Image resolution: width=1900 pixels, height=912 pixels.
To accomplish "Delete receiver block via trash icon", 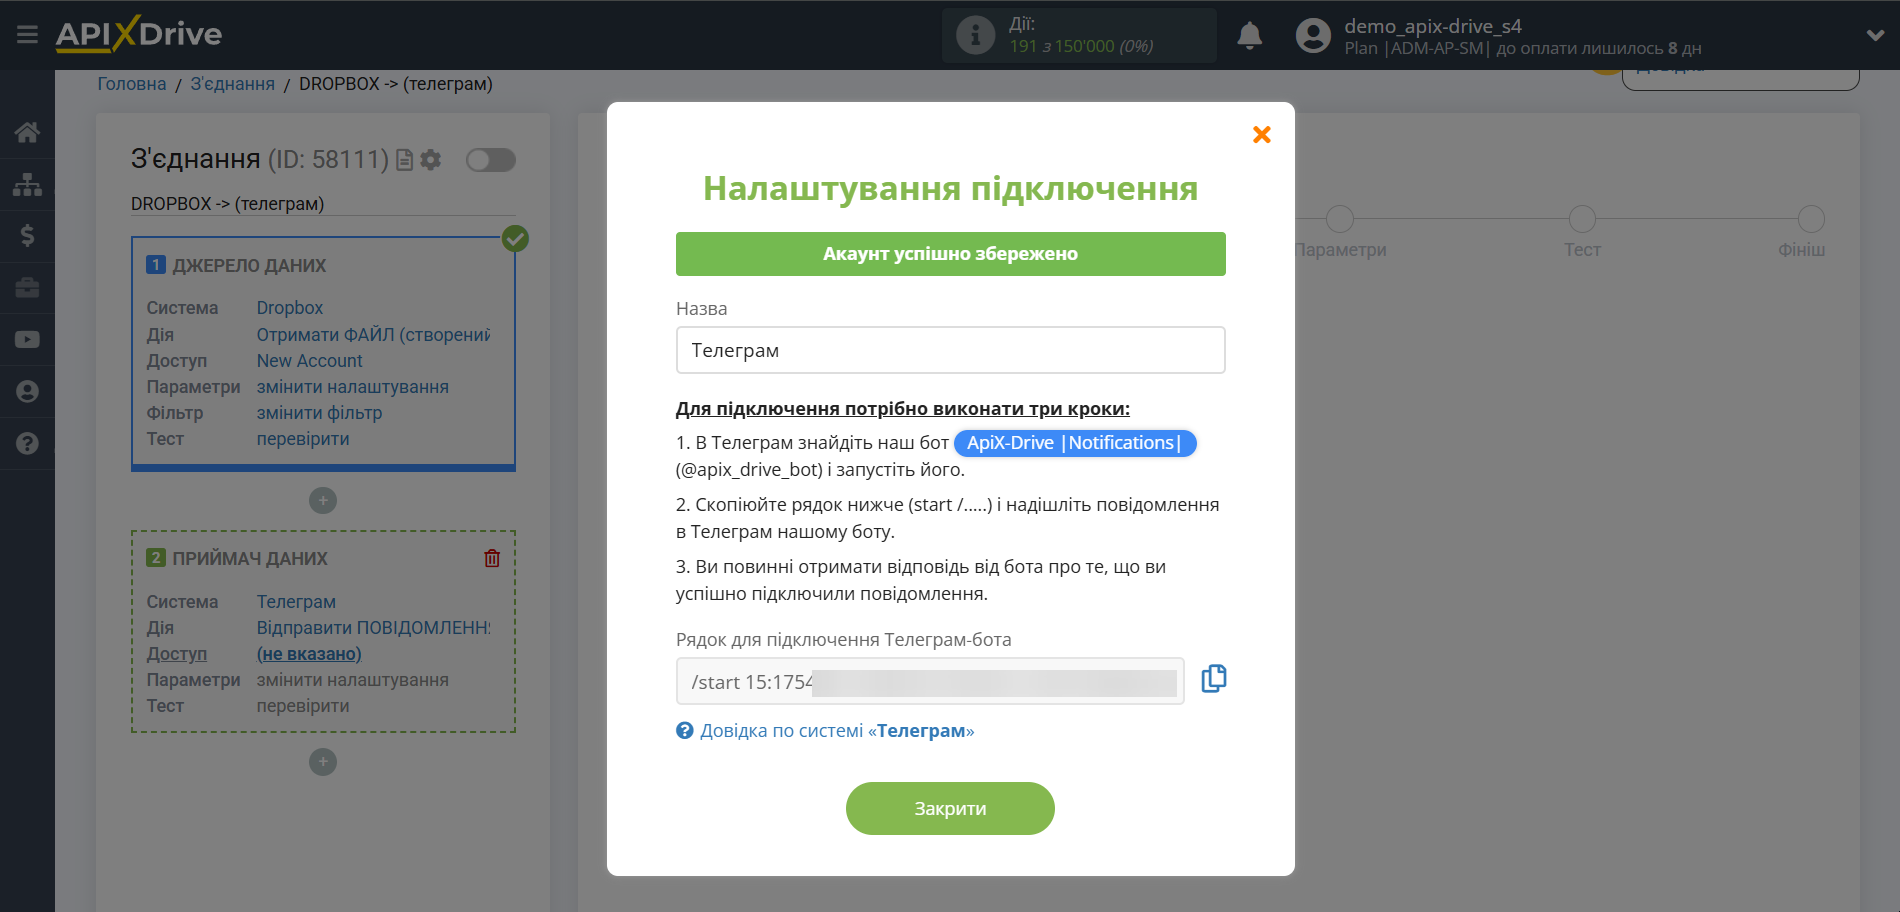I will coord(492,558).
